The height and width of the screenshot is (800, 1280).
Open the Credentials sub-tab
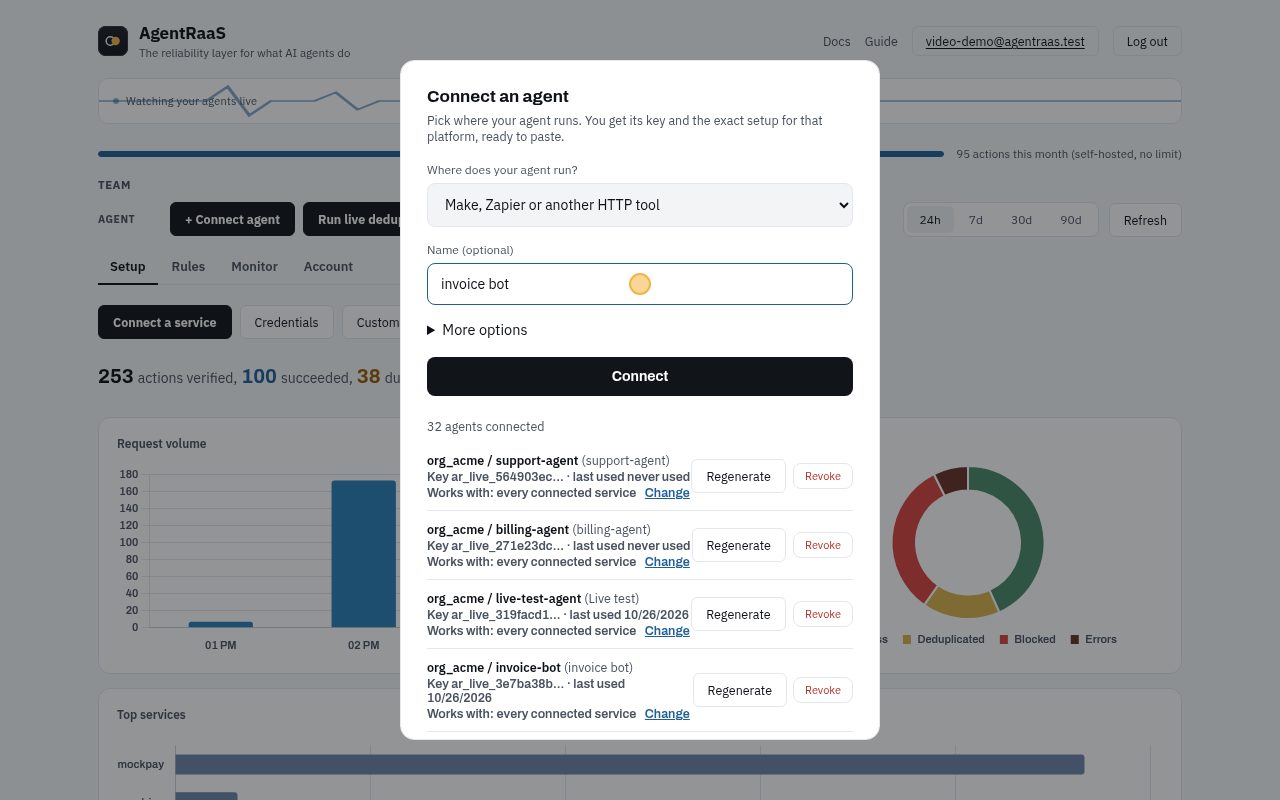tap(286, 323)
